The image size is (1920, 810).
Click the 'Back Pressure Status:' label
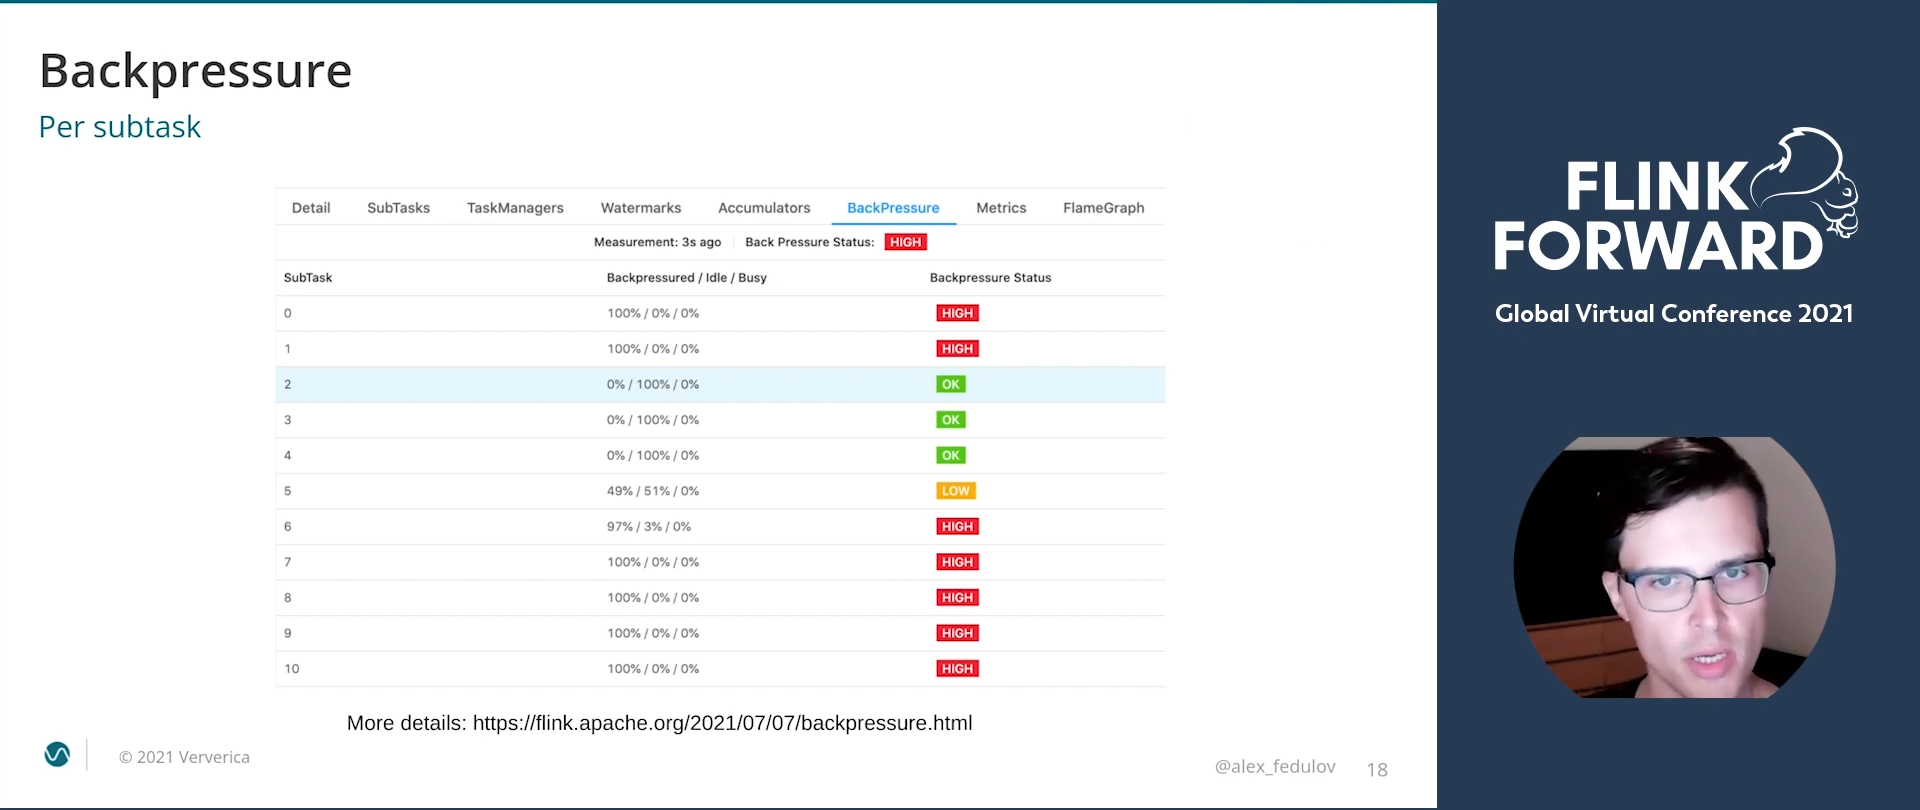click(809, 242)
